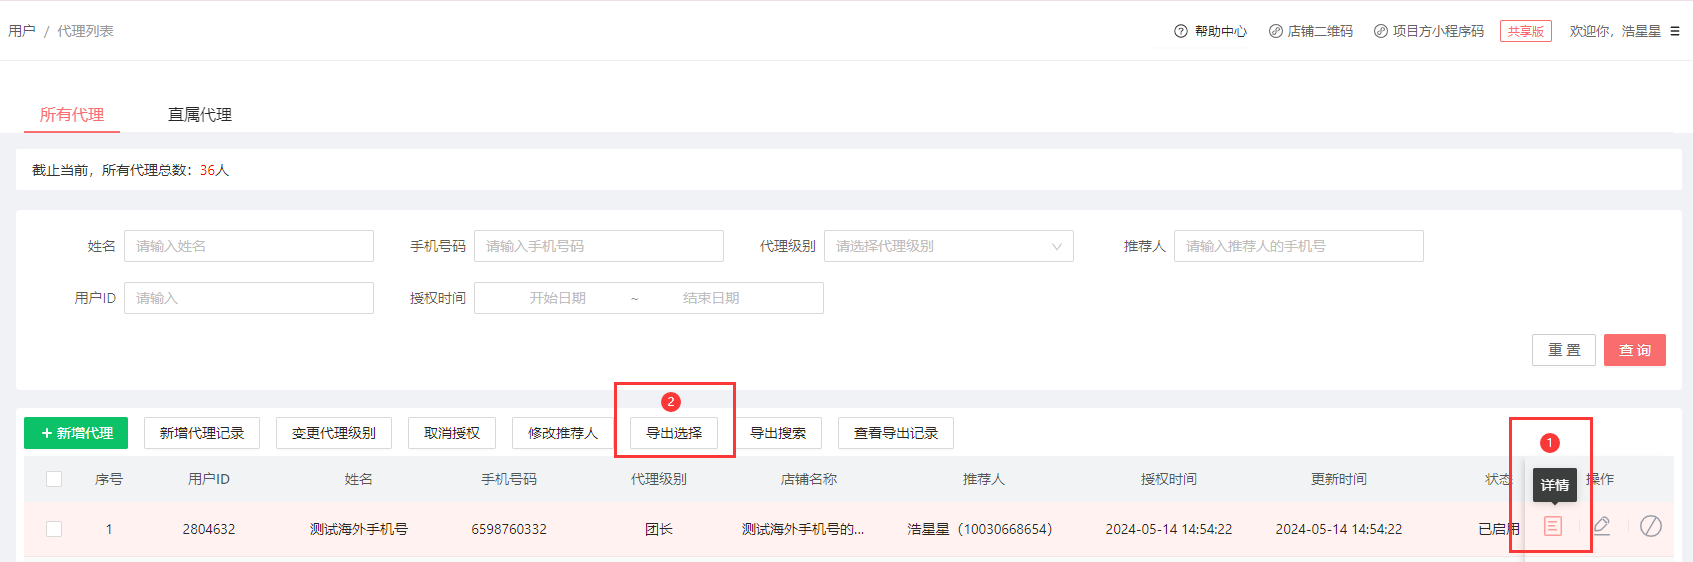Click the edit pencil icon in row 1
Viewport: 1693px width, 562px height.
1601,526
